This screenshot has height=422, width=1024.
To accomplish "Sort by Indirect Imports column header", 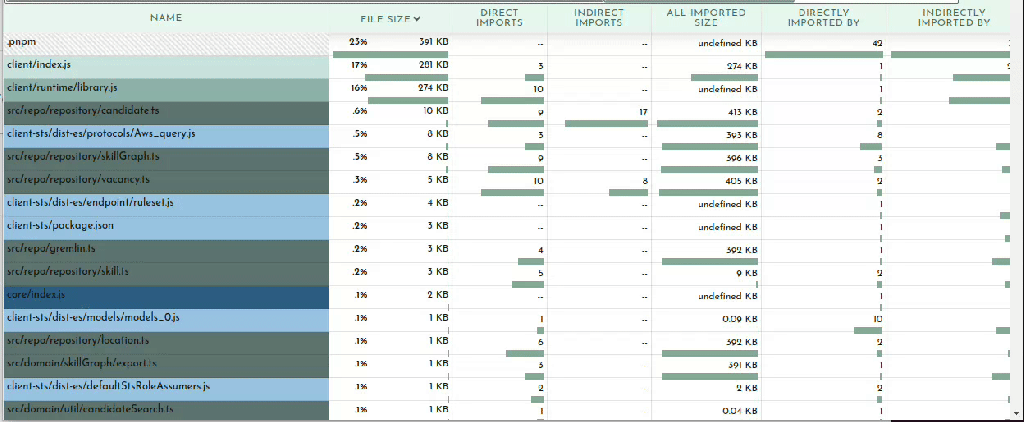I will pos(599,18).
